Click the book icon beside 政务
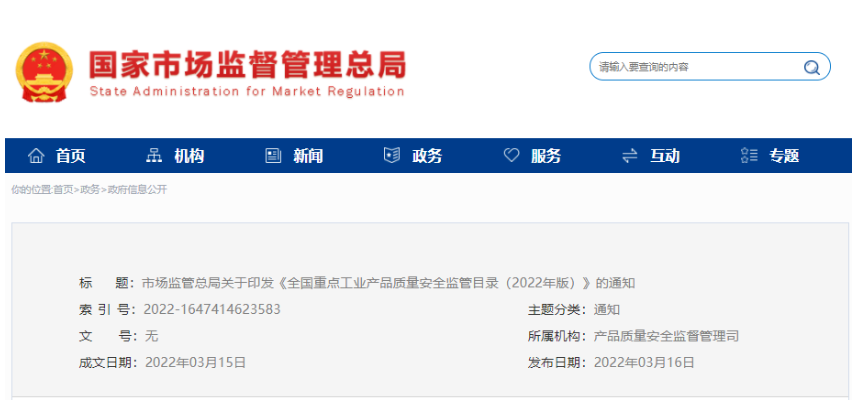862x408 pixels. coord(392,156)
